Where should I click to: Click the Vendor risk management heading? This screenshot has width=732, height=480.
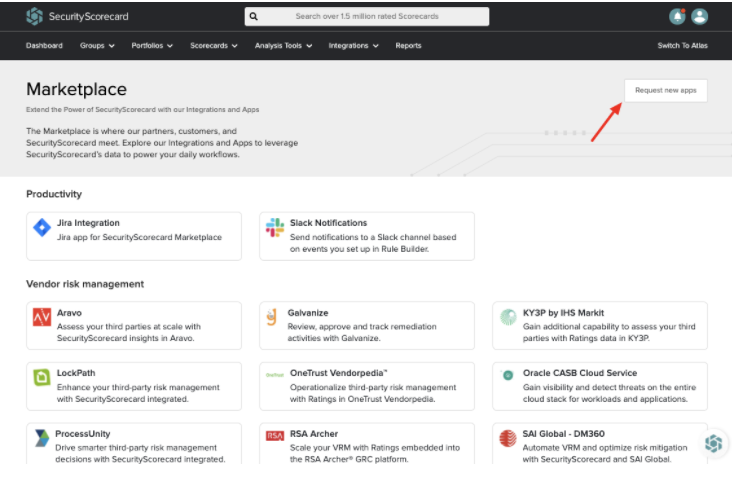pyautogui.click(x=85, y=284)
